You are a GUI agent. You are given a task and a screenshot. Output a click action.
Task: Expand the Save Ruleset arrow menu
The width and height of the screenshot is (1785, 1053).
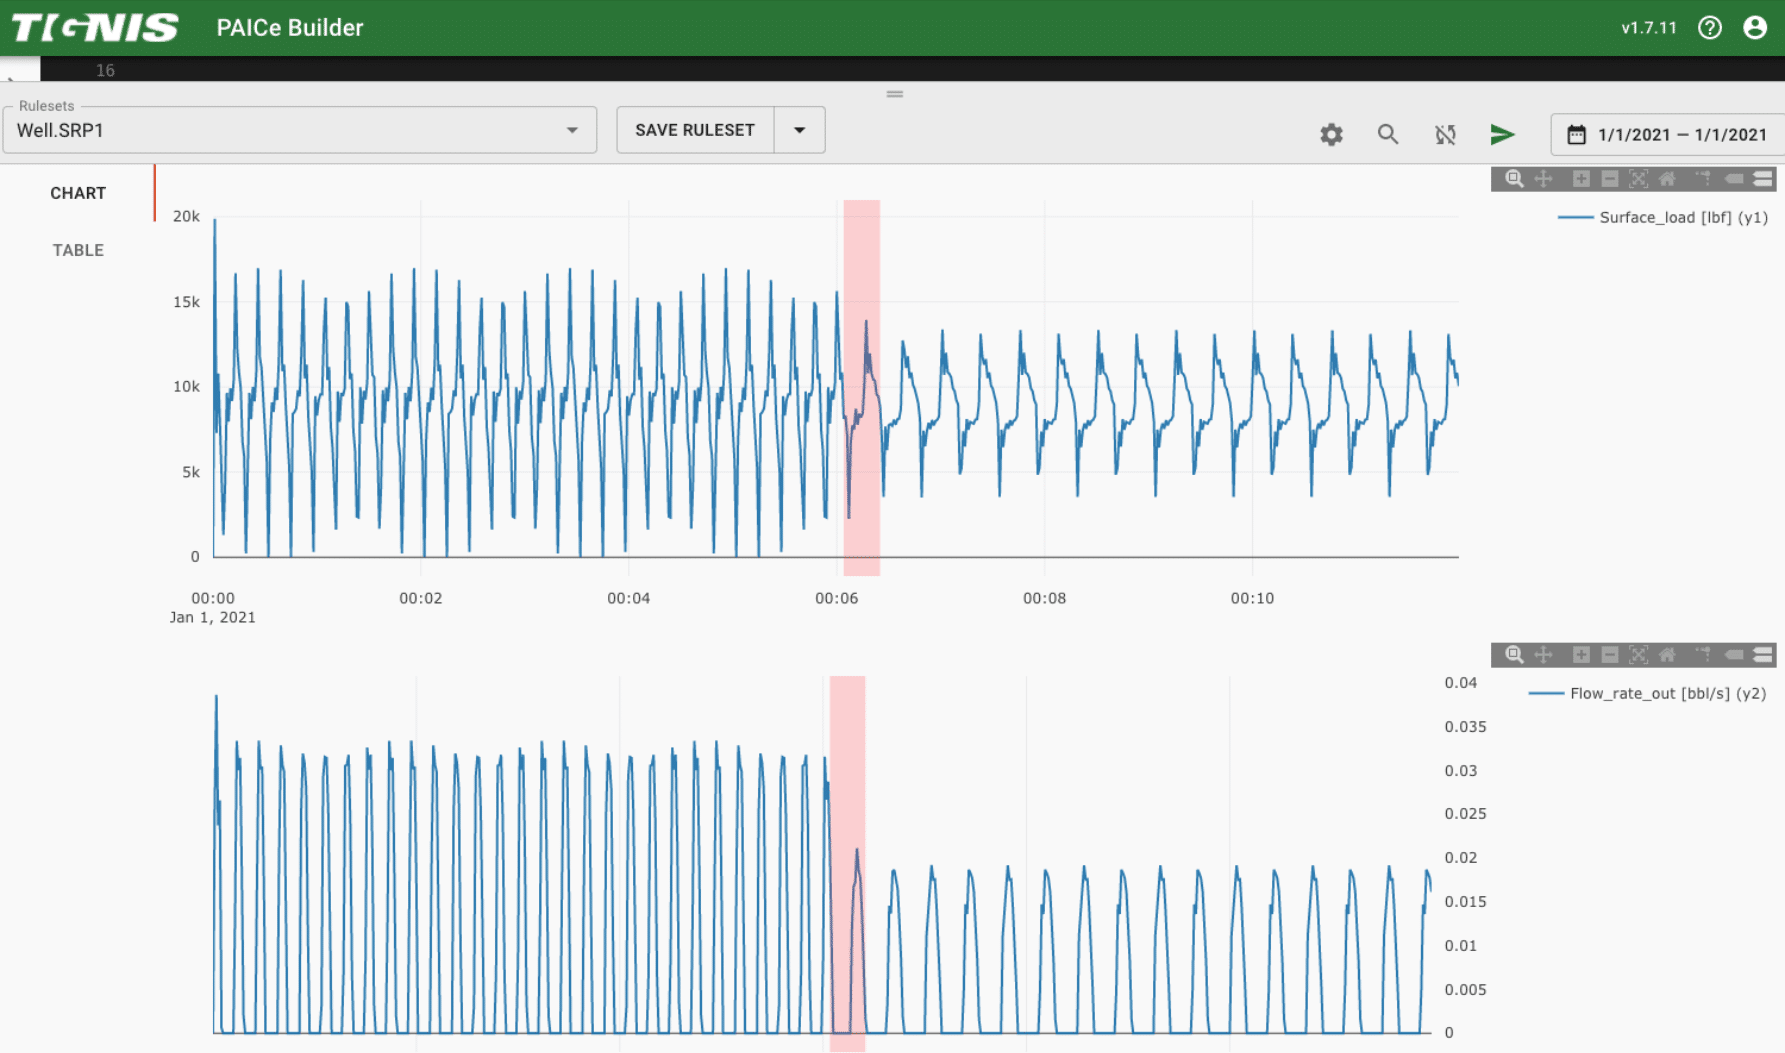pyautogui.click(x=799, y=130)
